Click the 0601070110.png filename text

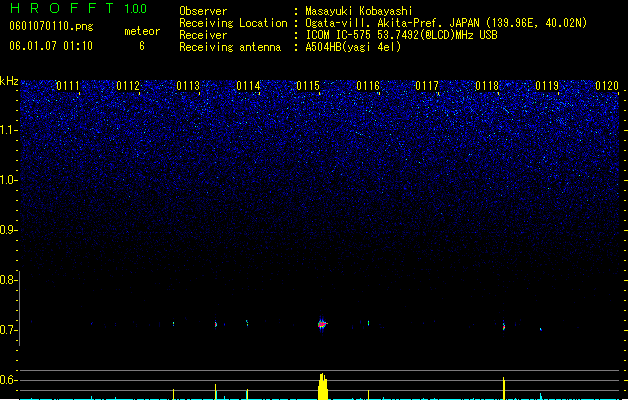pos(51,26)
